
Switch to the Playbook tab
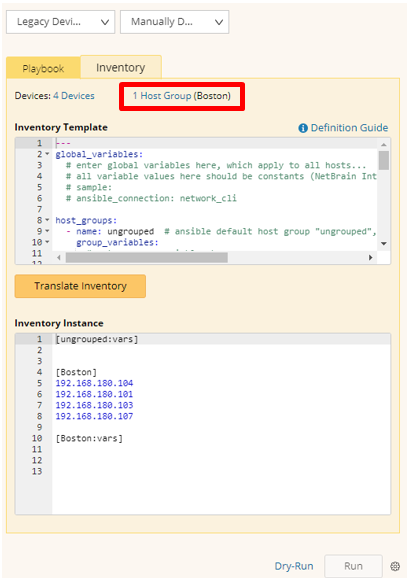click(43, 68)
